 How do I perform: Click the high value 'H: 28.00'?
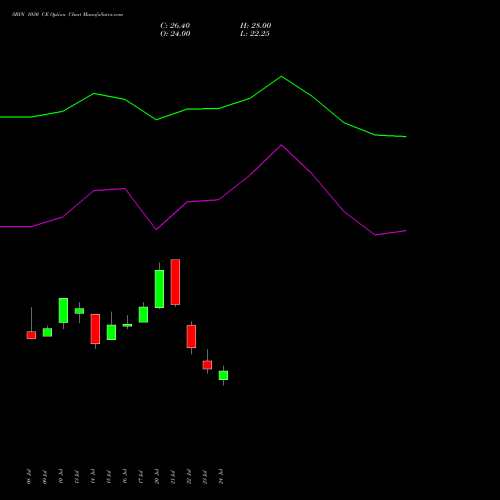pyautogui.click(x=256, y=26)
